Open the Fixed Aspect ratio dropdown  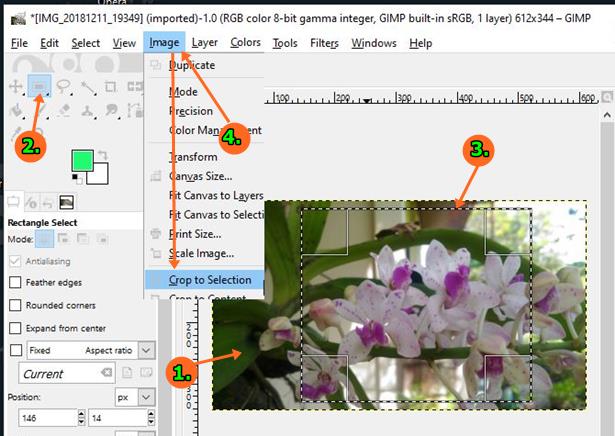[146, 350]
